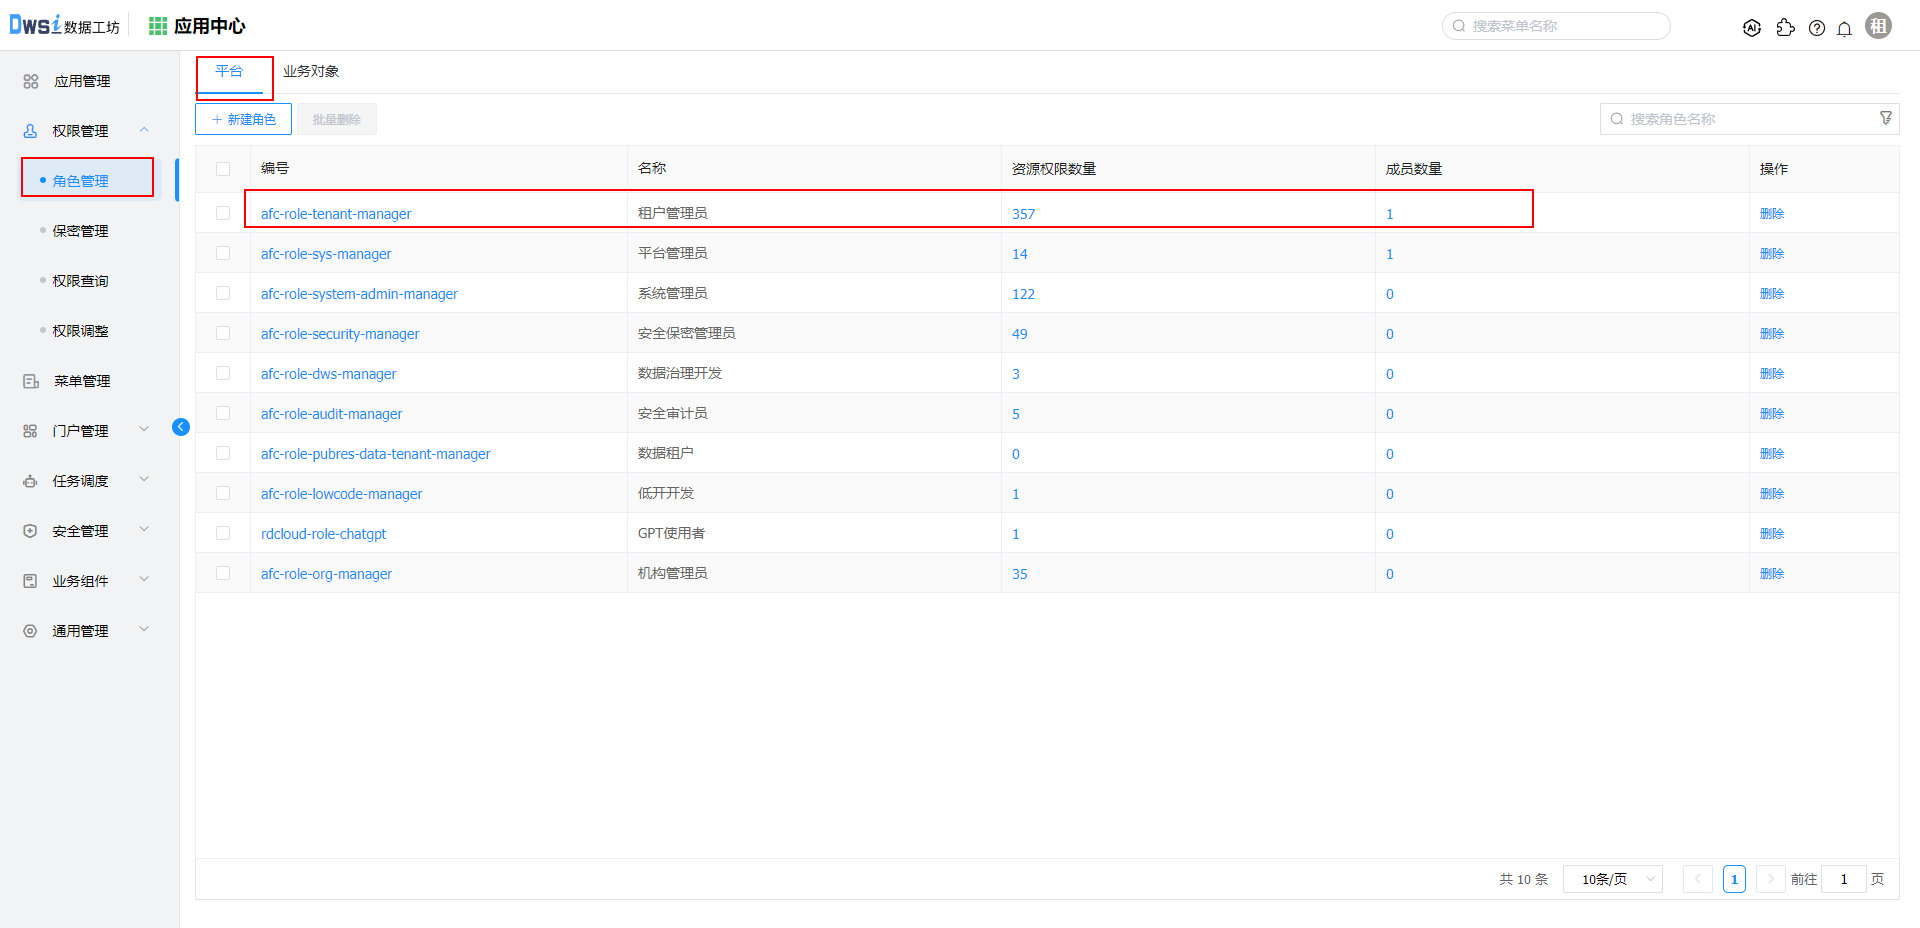
Task: Click the filter funnel icon in role search
Action: (1886, 118)
